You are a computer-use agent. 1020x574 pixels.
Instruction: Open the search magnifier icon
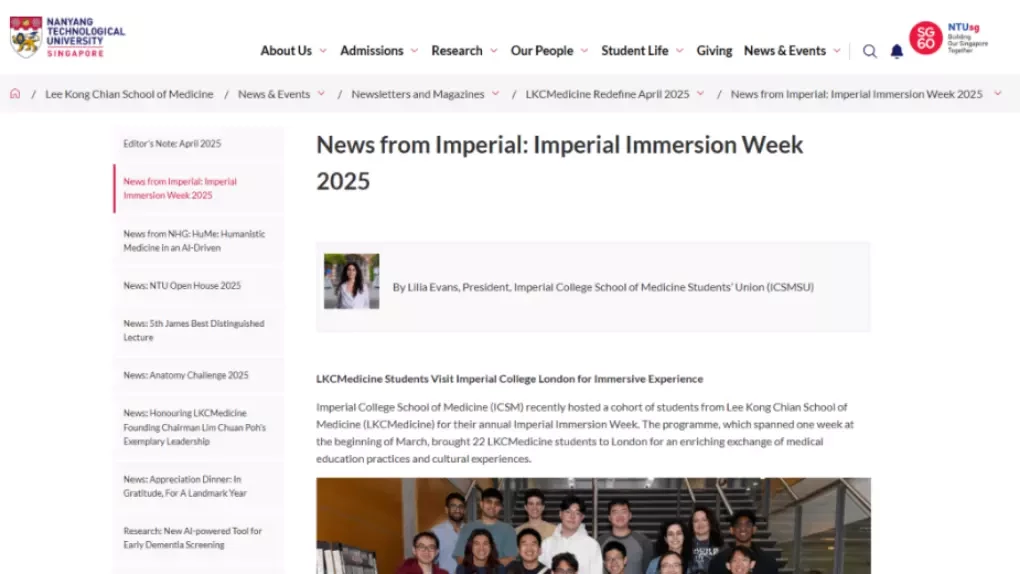tap(869, 51)
